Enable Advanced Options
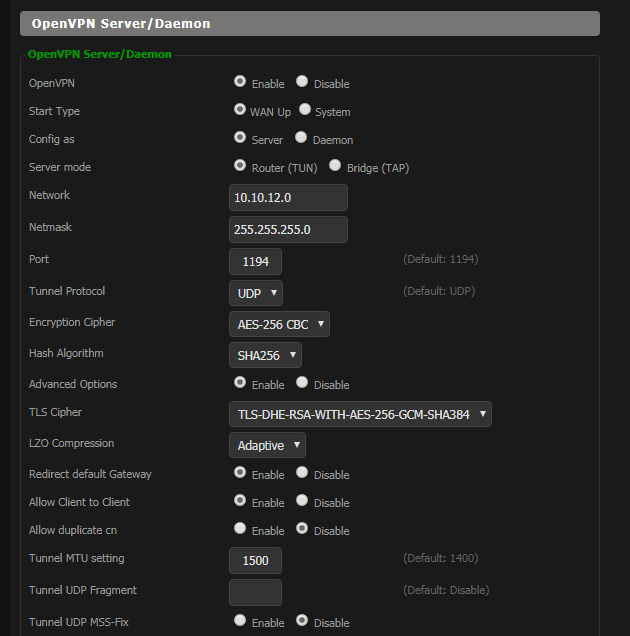Image resolution: width=630 pixels, height=636 pixels. [x=240, y=382]
